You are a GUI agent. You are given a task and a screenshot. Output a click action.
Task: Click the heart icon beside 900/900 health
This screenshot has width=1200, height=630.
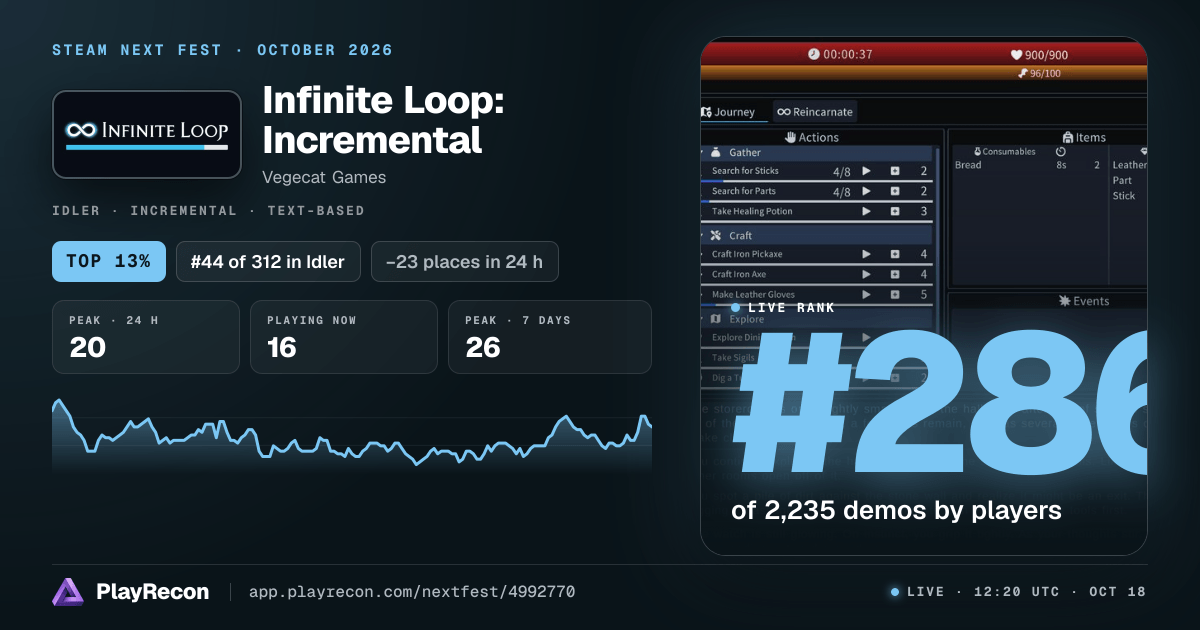click(x=1016, y=55)
